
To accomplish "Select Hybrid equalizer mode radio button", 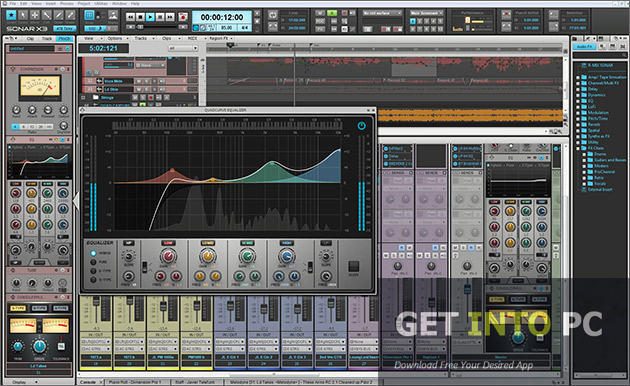I will click(x=93, y=253).
